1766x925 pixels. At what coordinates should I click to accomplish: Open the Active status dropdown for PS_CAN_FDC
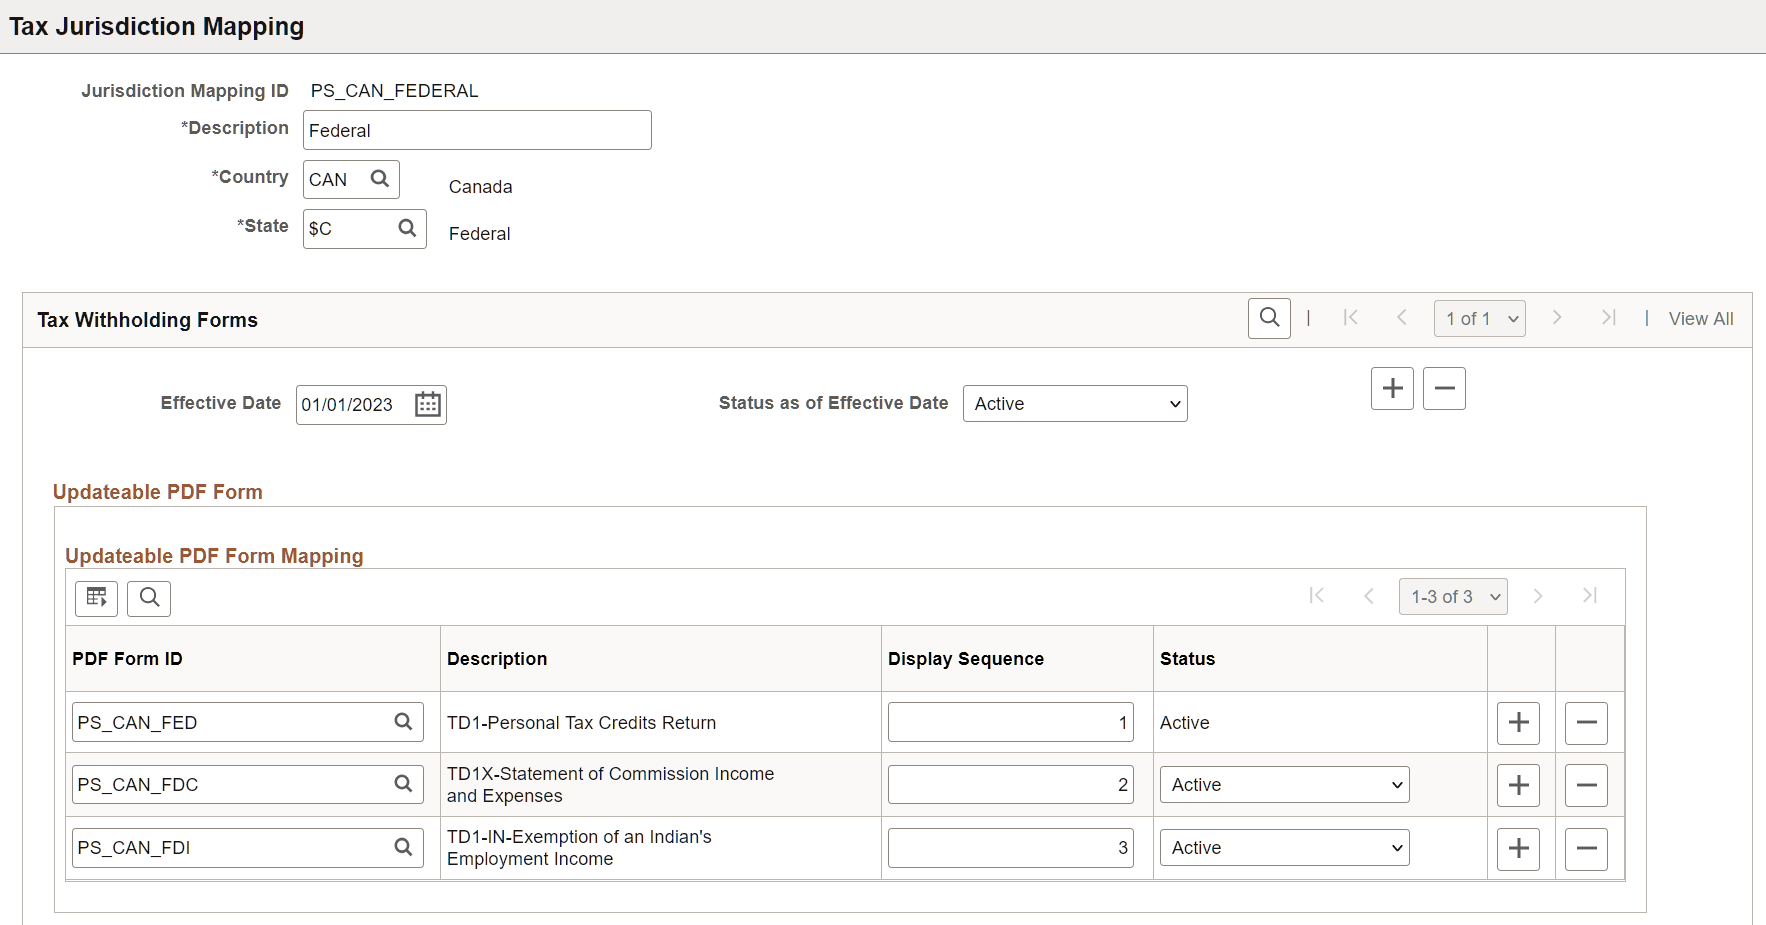tap(1284, 784)
